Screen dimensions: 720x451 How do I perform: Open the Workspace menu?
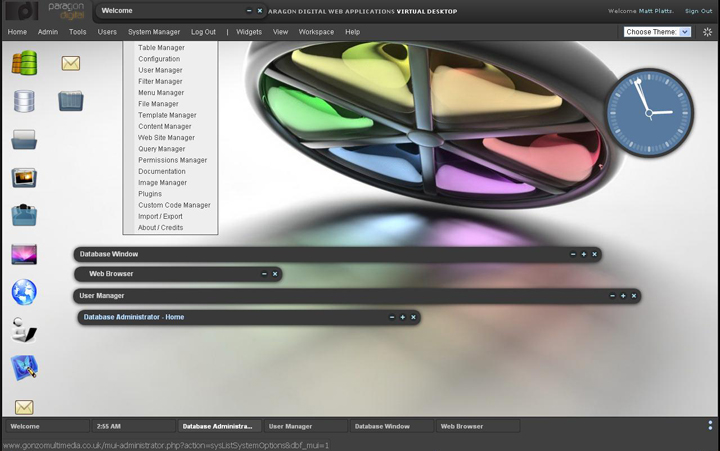316,32
